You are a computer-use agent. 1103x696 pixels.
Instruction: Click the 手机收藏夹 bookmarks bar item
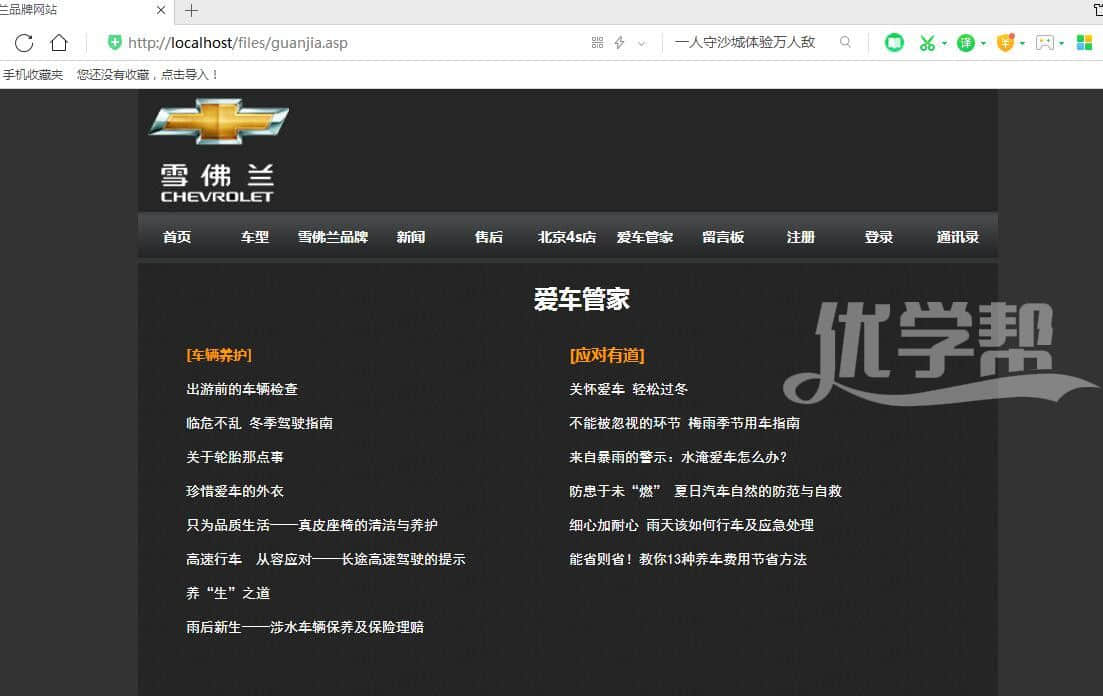click(32, 75)
